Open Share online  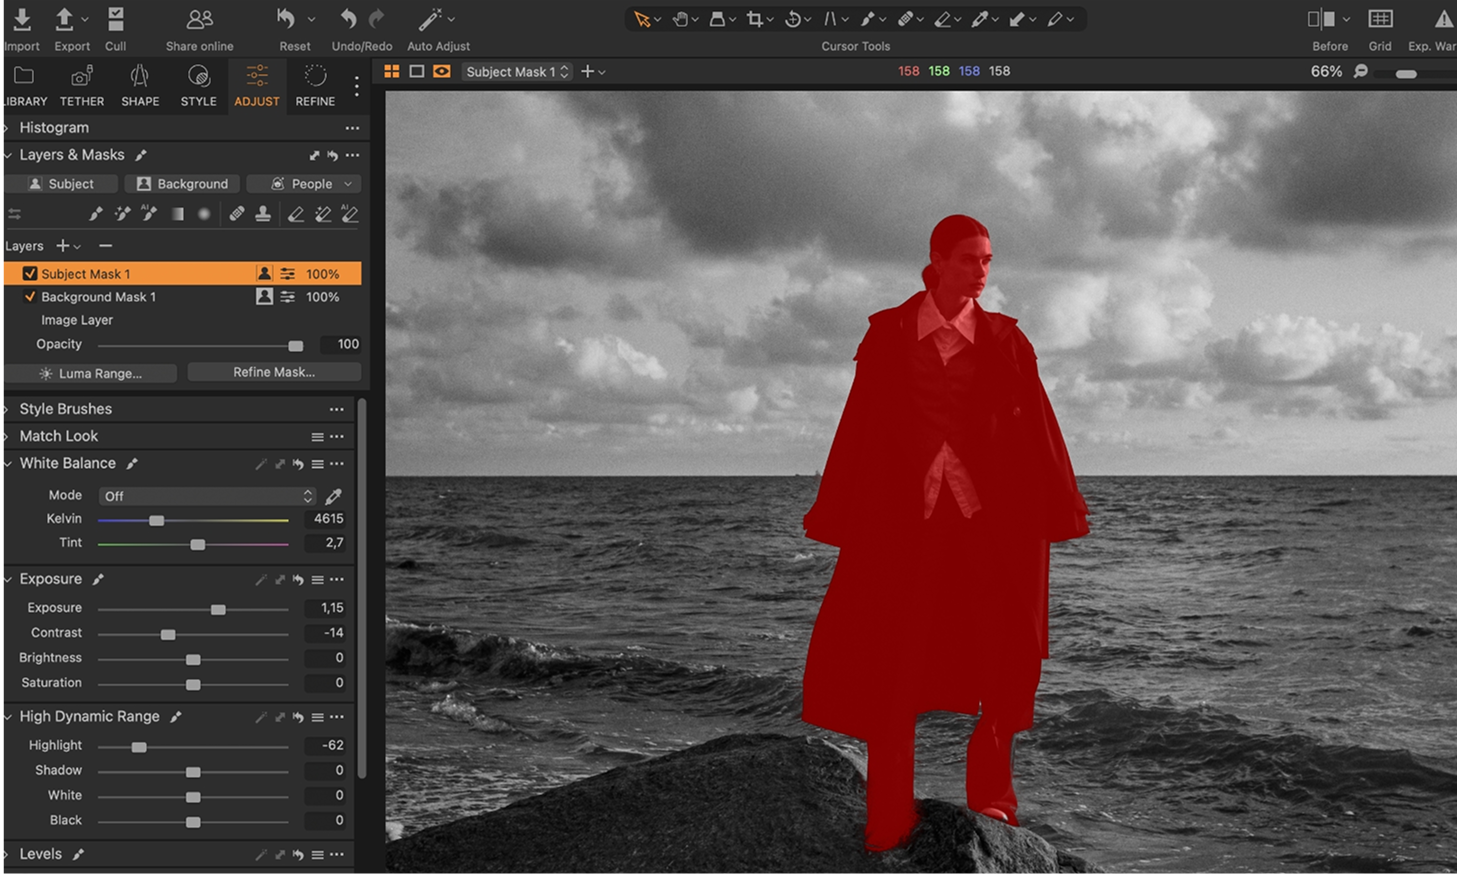[200, 19]
